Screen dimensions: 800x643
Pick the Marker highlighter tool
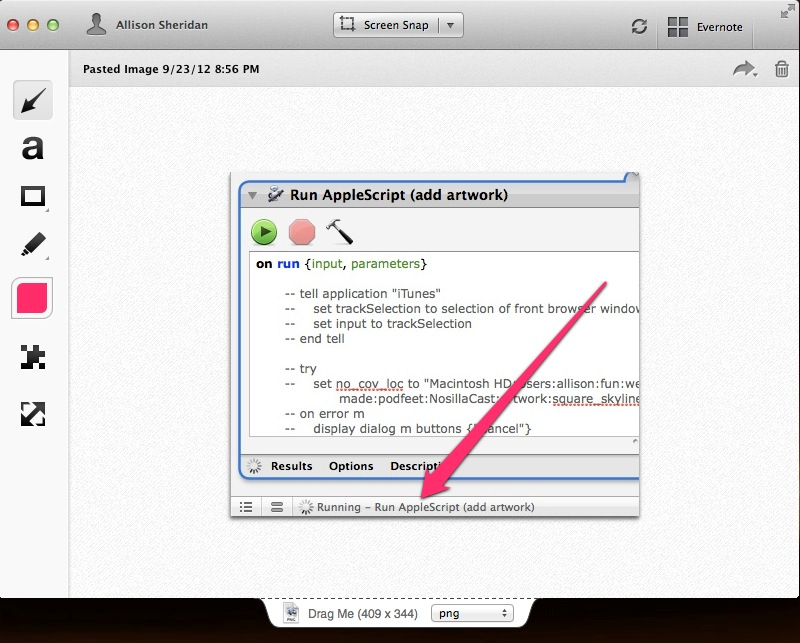(33, 244)
